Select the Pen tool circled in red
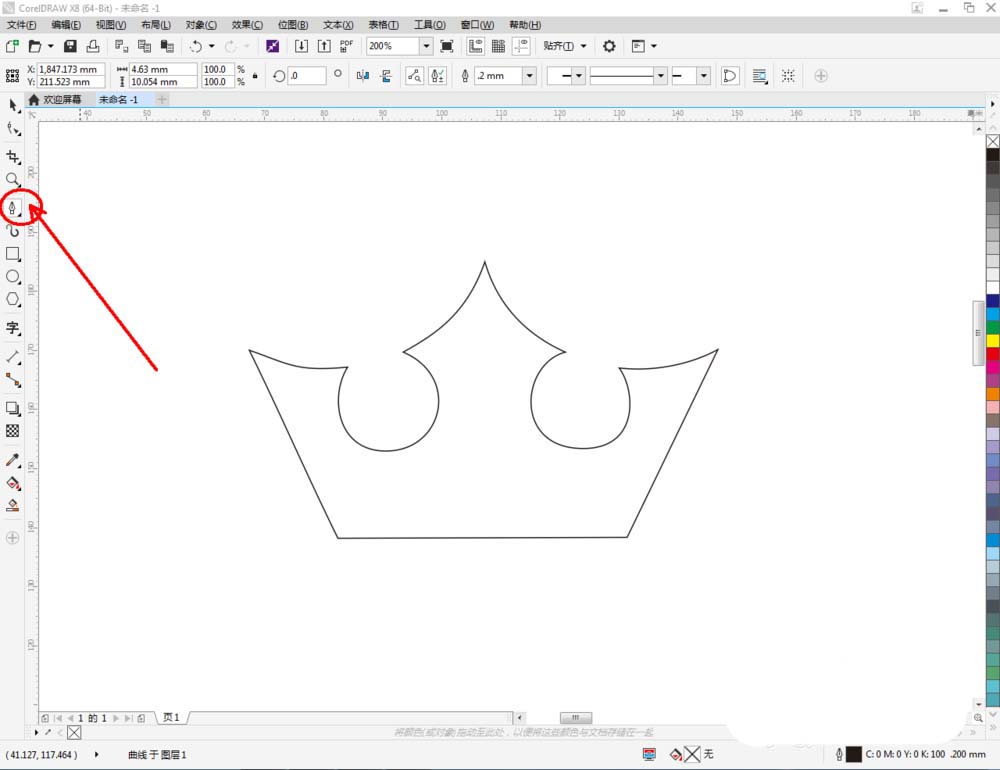 tap(13, 208)
